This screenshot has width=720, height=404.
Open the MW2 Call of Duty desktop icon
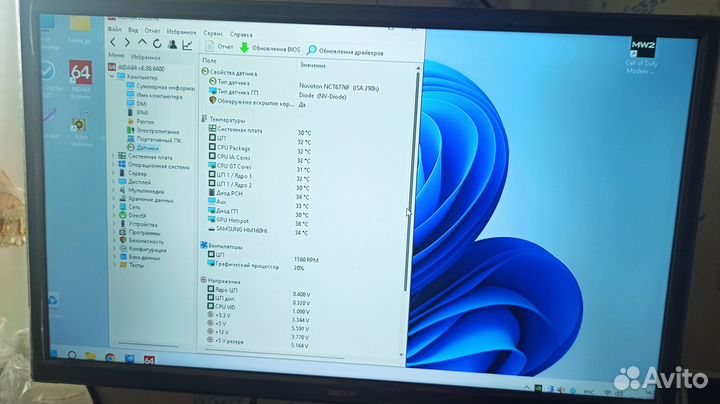click(x=643, y=48)
